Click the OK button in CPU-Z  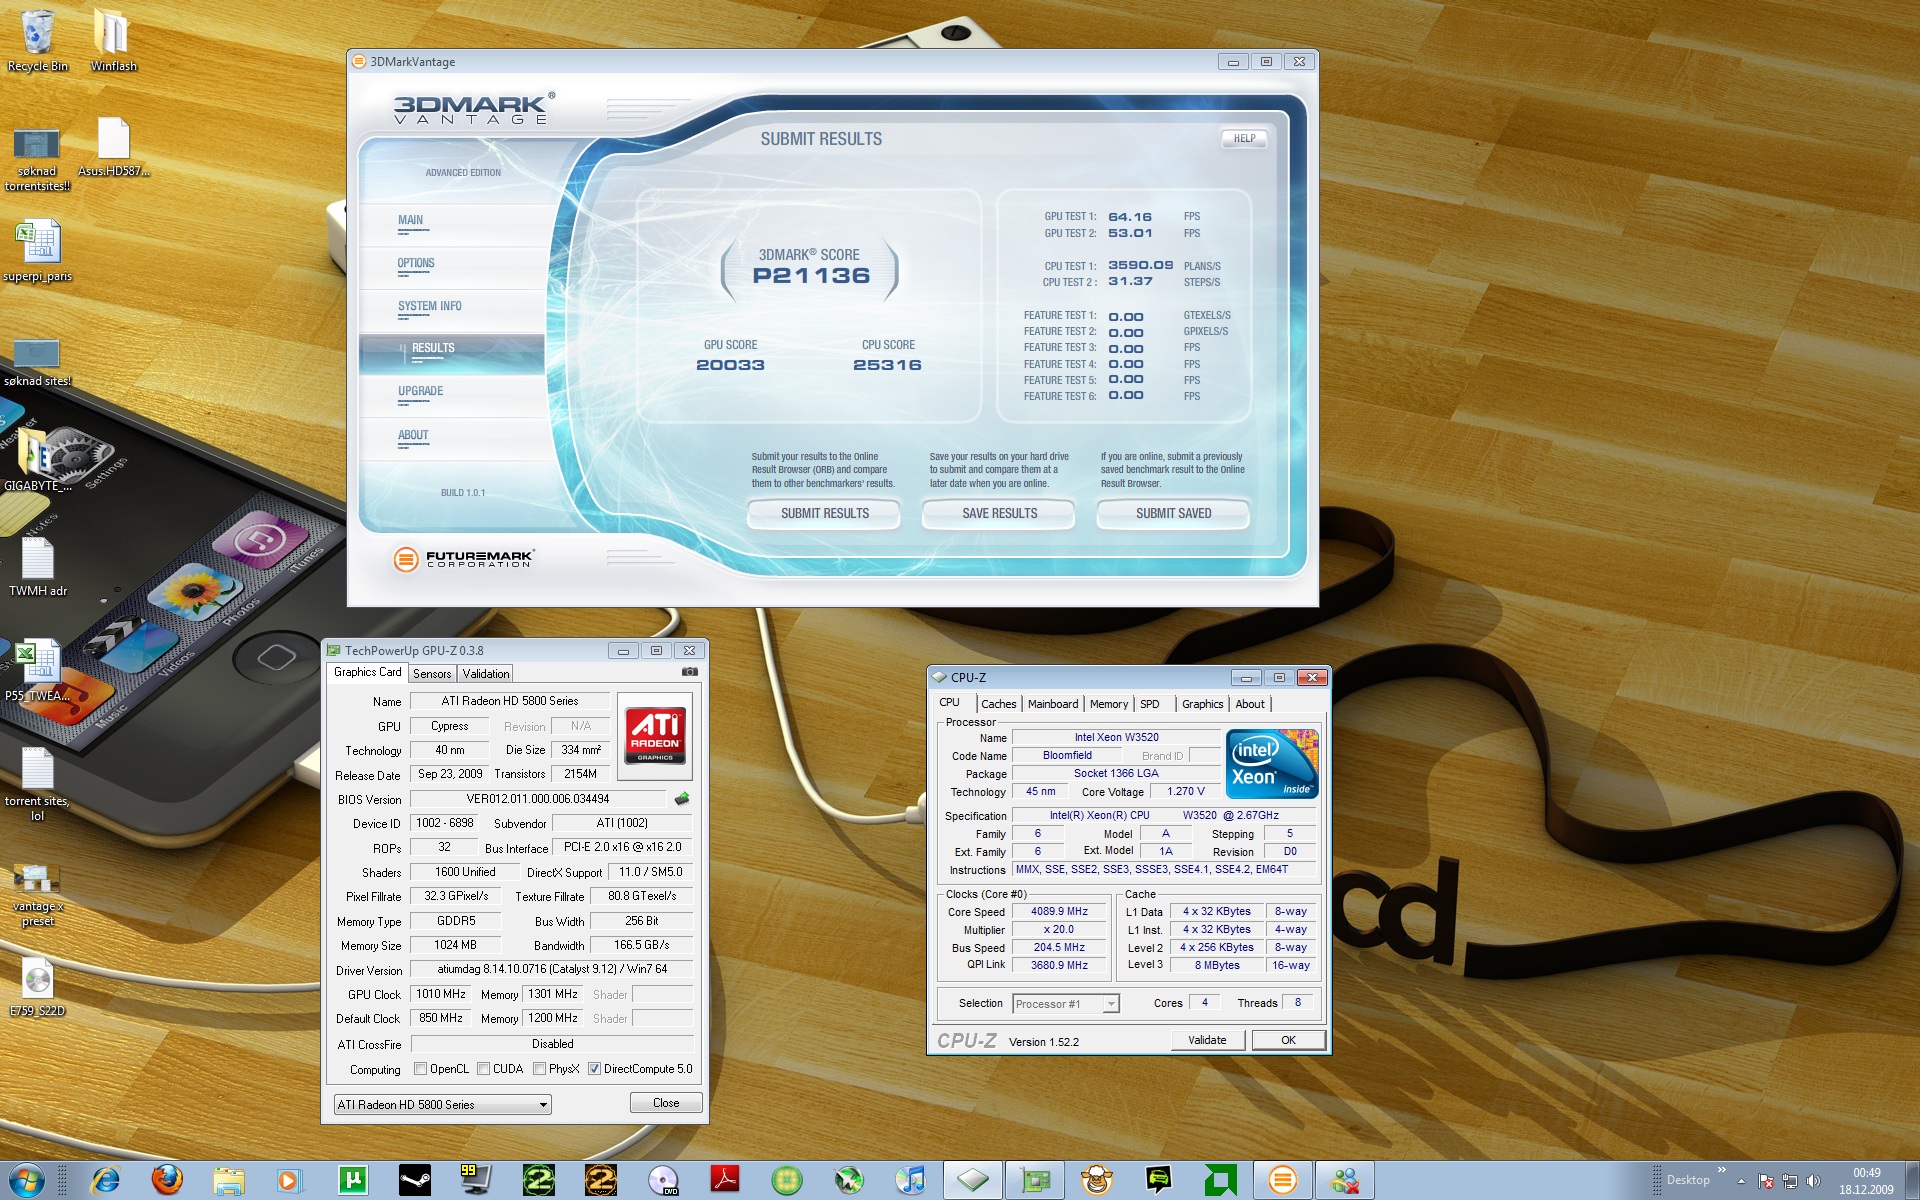tap(1288, 1040)
